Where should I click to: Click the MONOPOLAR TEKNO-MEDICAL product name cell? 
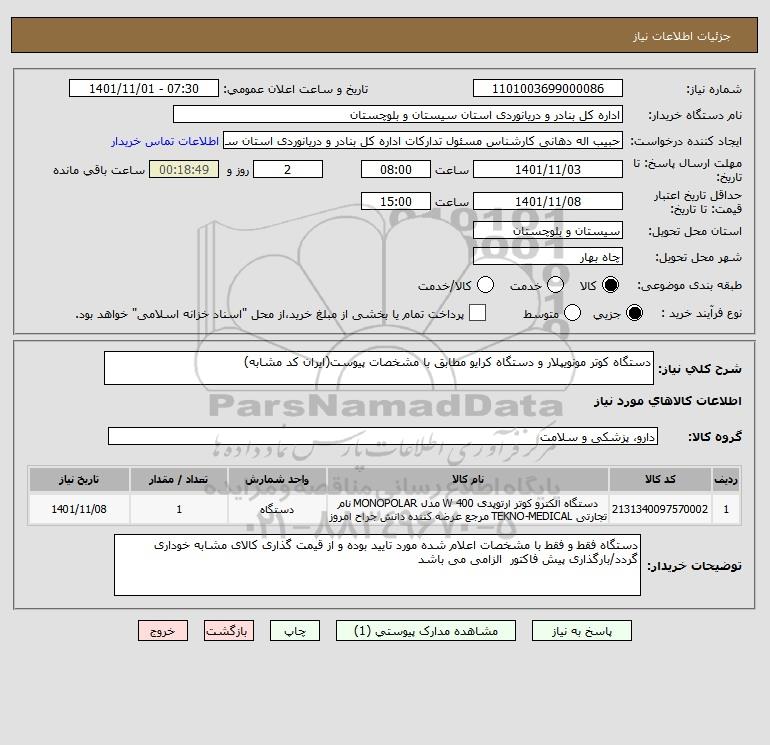468,509
